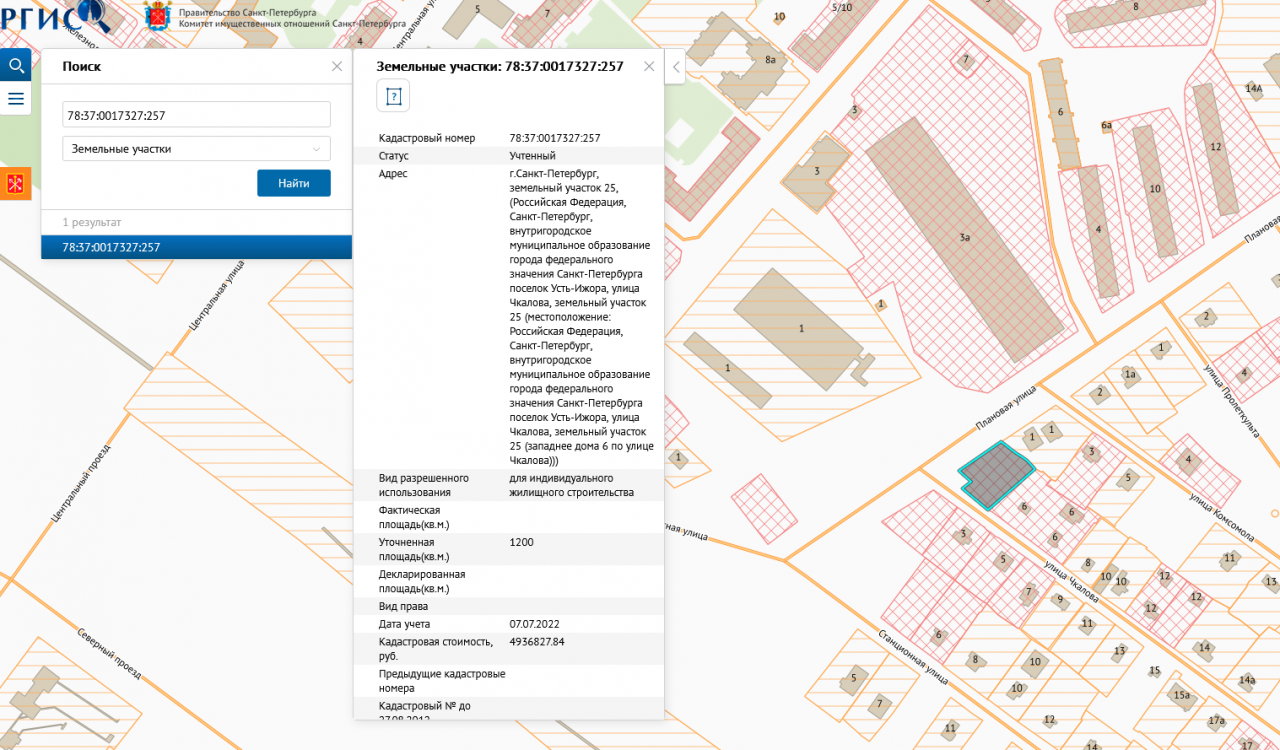Image resolution: width=1280 pixels, height=750 pixels.
Task: Open the Земельные участки layer dropdown
Action: tap(196, 149)
